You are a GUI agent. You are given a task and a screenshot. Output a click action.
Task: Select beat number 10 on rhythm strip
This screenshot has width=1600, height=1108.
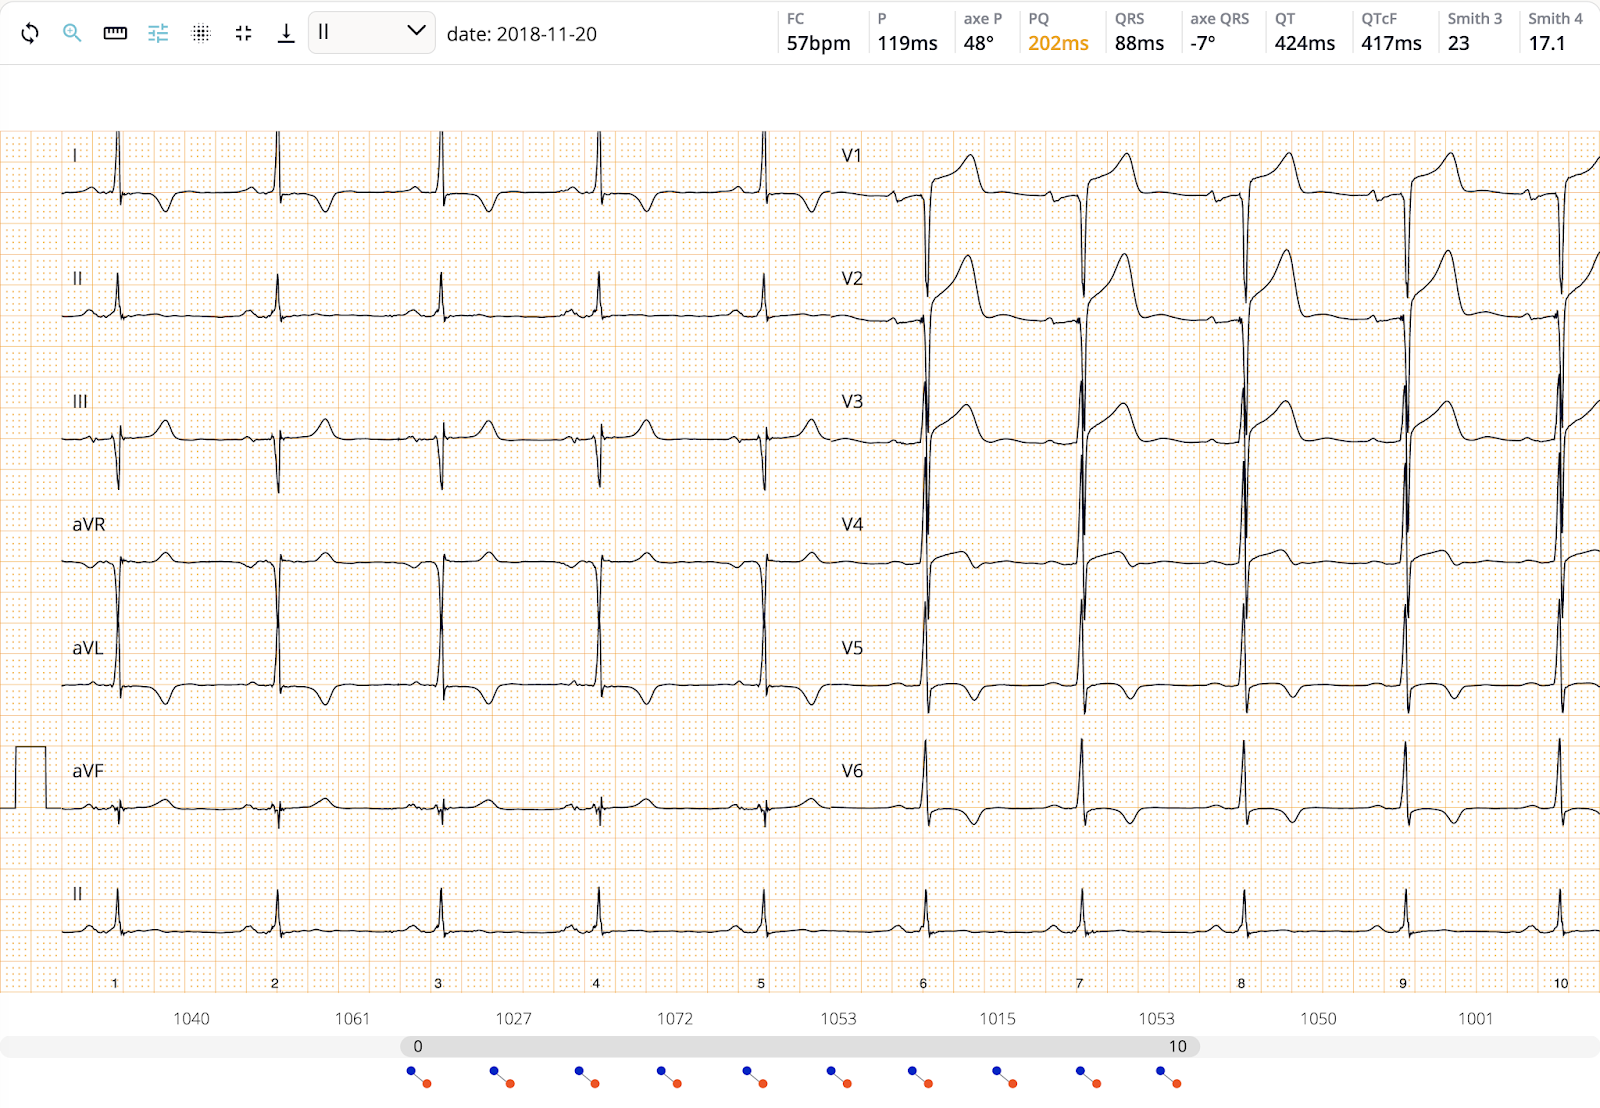pos(1561,983)
